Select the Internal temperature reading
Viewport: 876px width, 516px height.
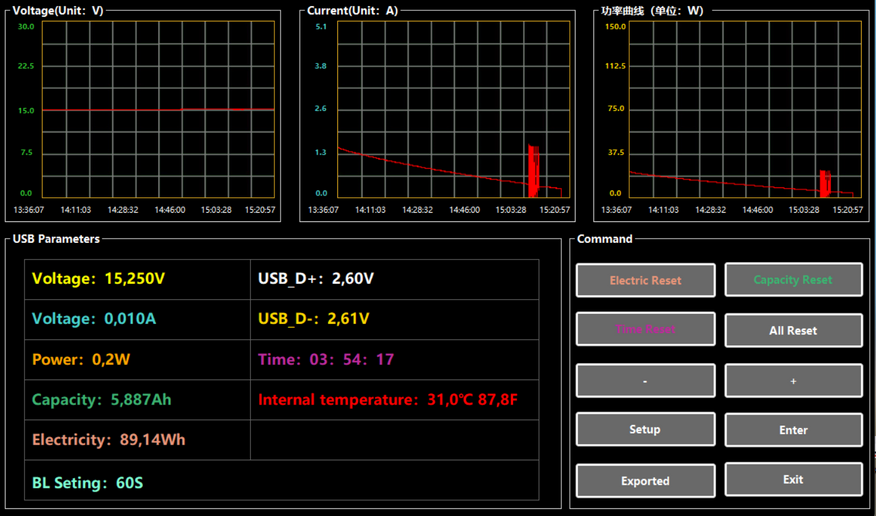click(x=388, y=400)
